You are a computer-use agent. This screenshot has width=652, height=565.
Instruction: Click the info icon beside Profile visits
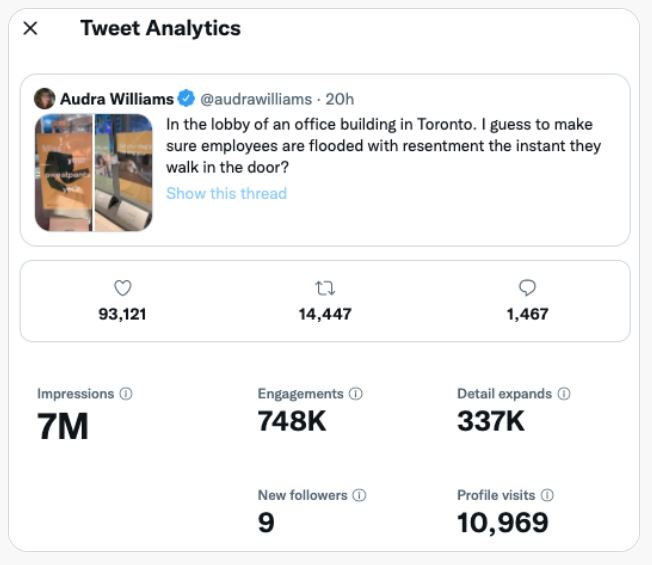(547, 495)
